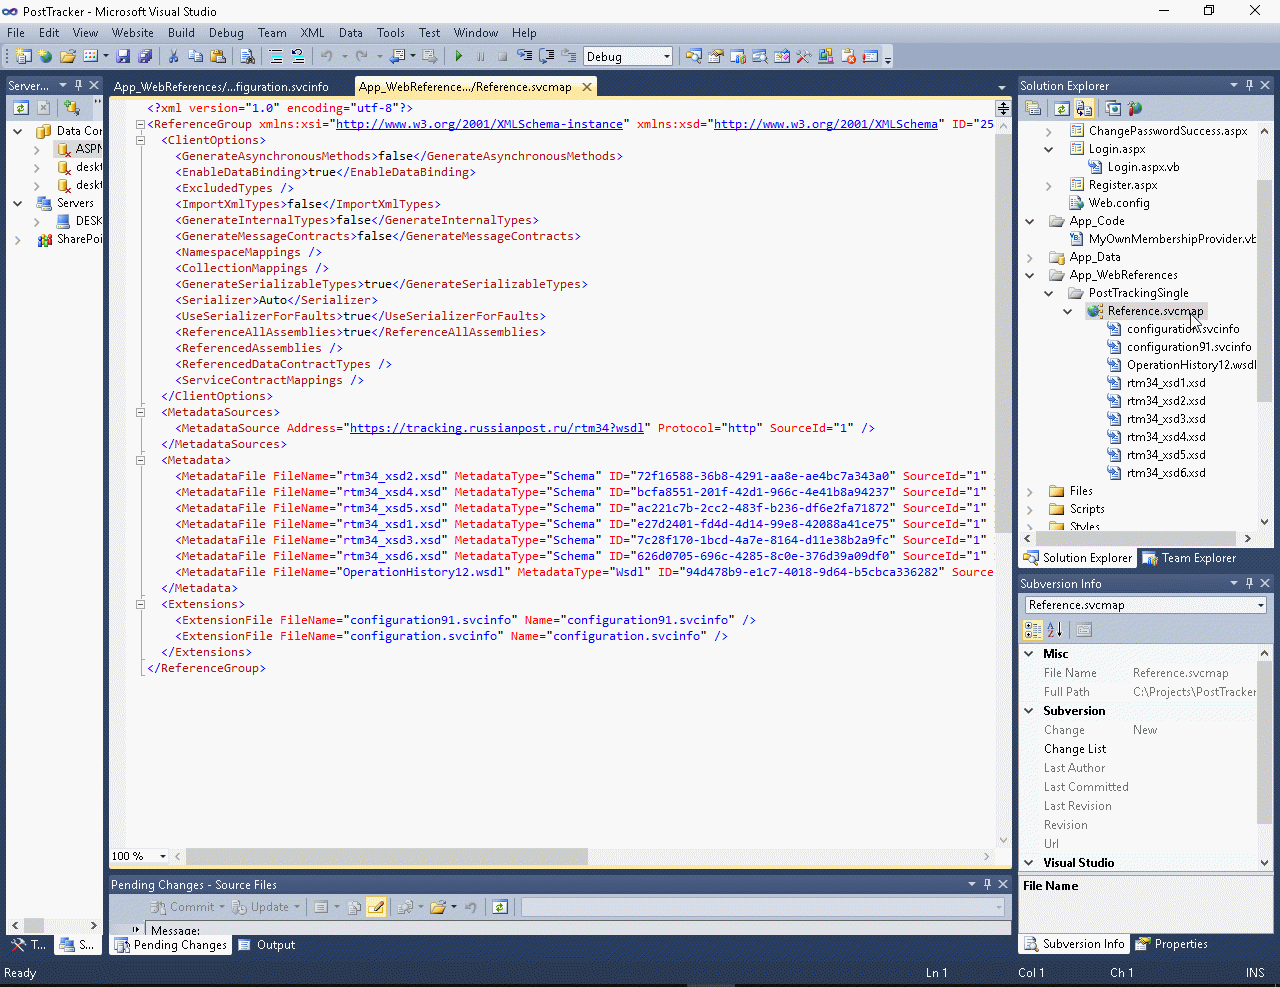This screenshot has width=1280, height=987.
Task: Click Refresh icon in Solution Explorer toolbar
Action: 1061,109
